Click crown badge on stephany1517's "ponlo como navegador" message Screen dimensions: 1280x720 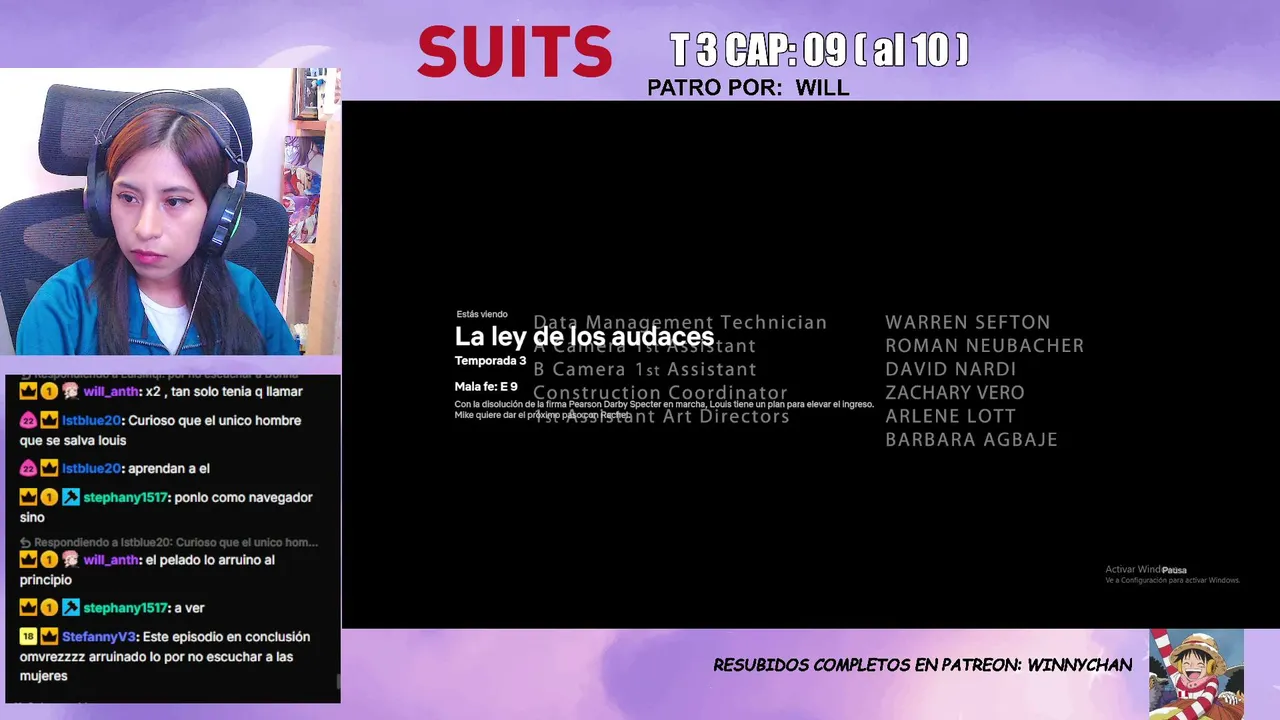[28, 497]
